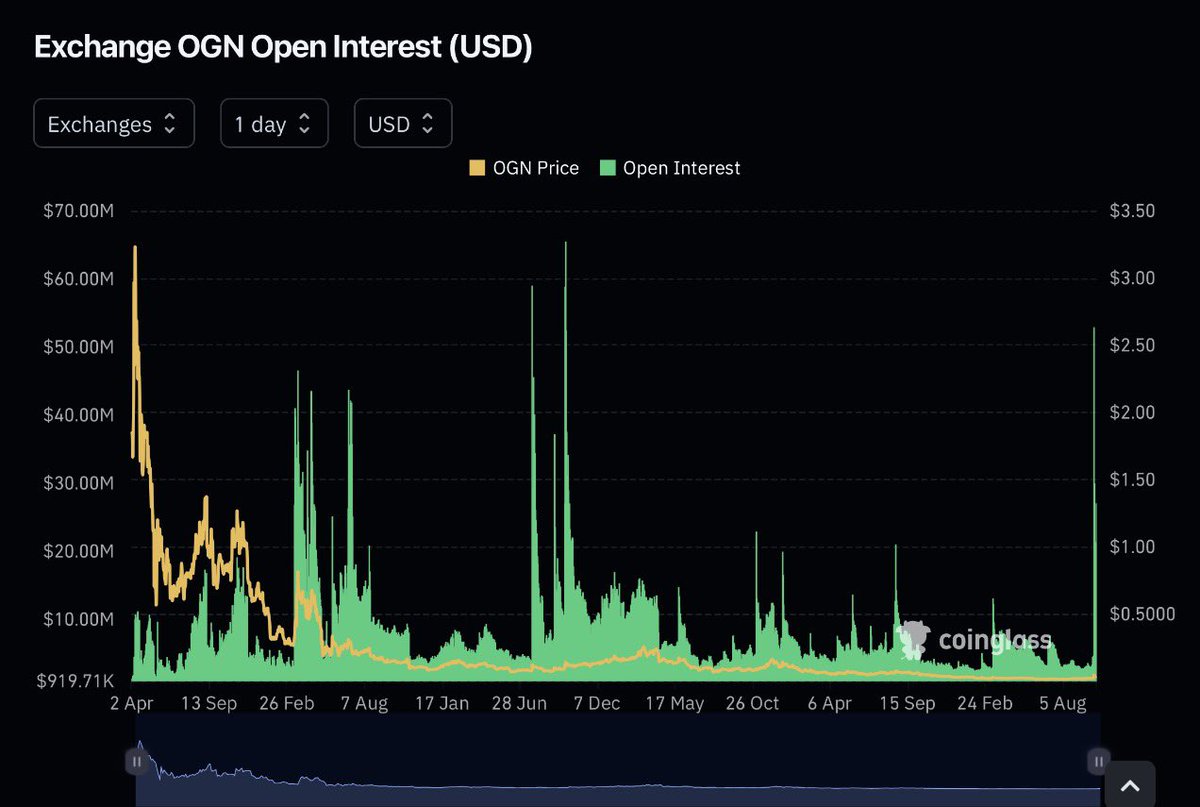
Task: Click the 7 Aug date label
Action: pyautogui.click(x=364, y=704)
